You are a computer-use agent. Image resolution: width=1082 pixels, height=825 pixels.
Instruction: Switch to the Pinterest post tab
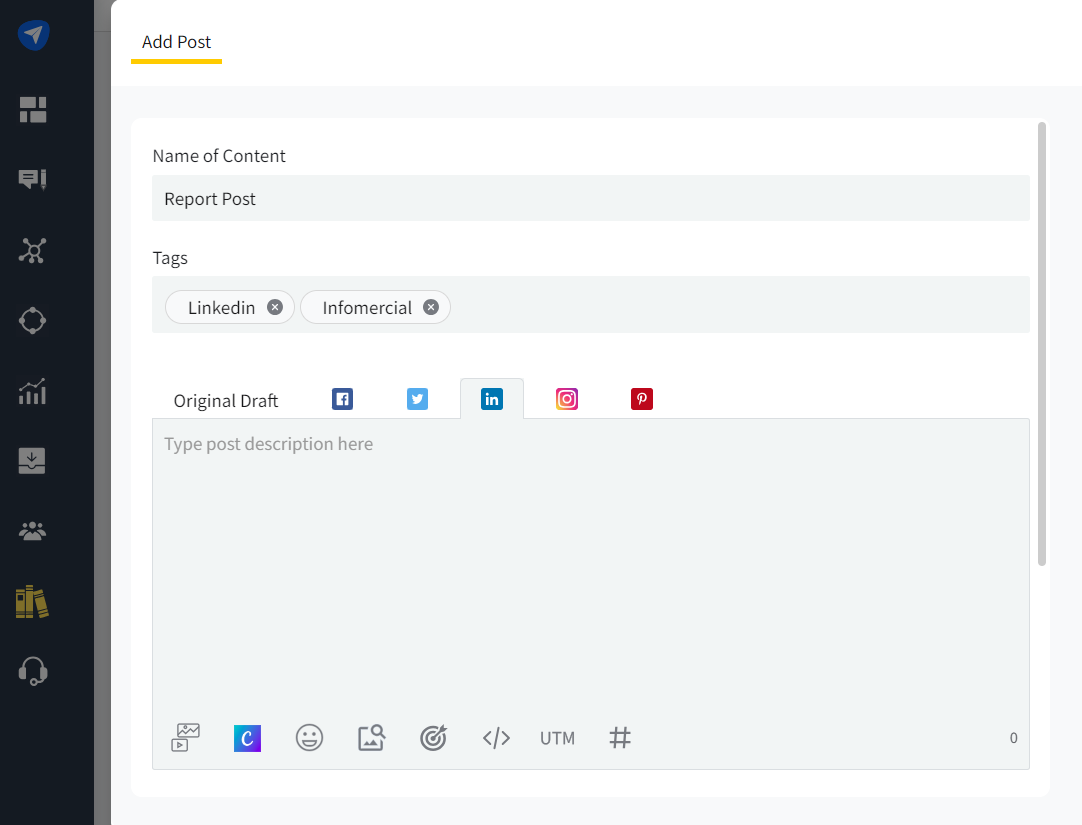[x=642, y=399]
